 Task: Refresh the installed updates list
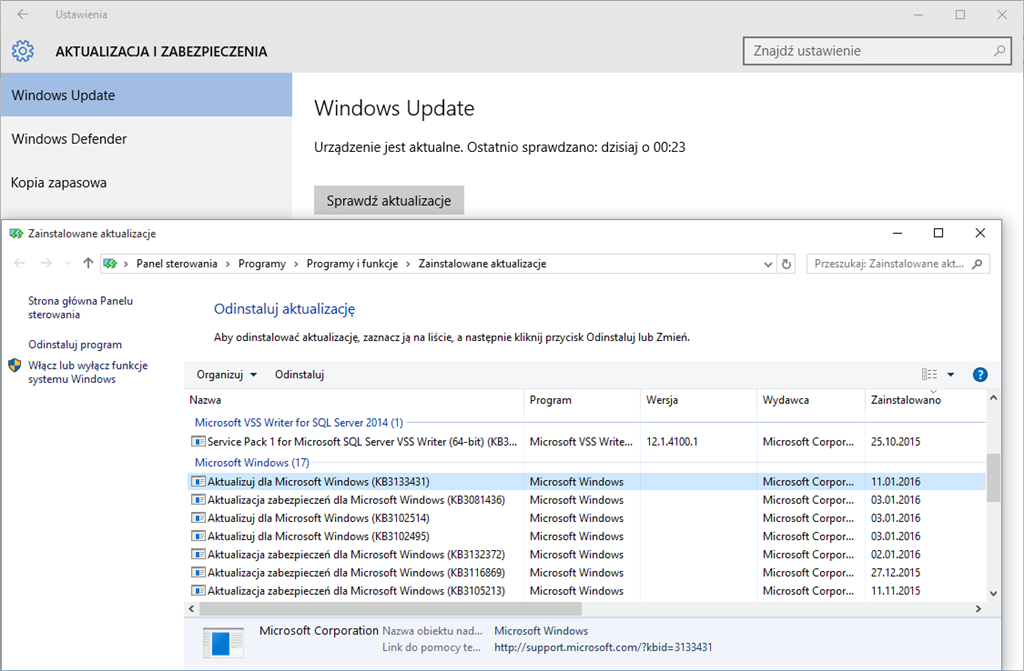pos(786,264)
